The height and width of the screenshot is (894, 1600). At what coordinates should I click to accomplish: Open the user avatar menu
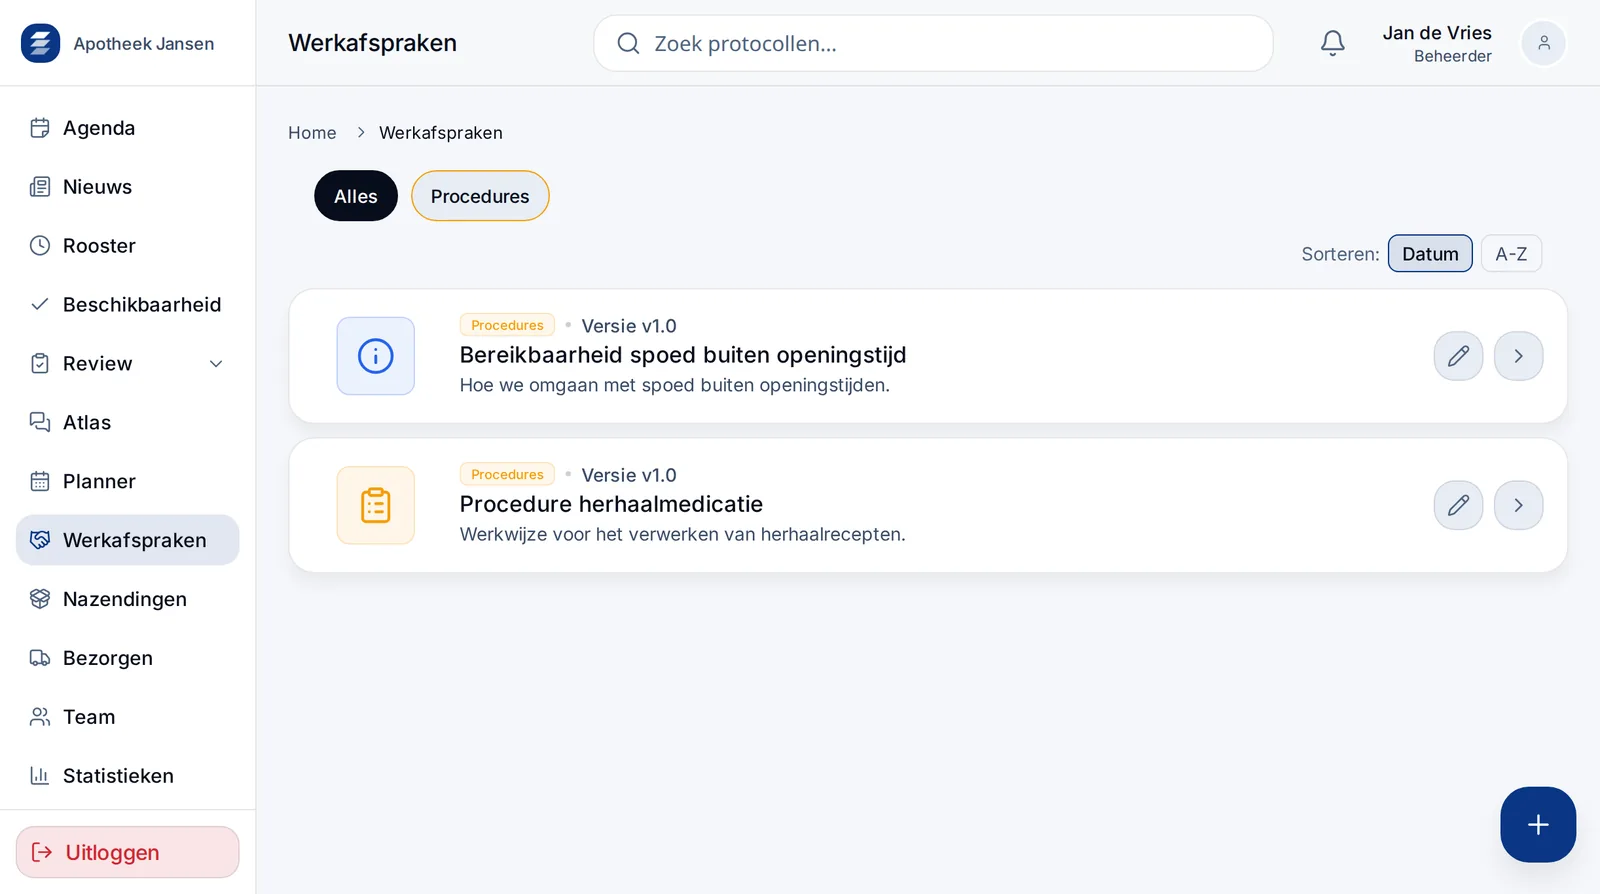tap(1544, 43)
